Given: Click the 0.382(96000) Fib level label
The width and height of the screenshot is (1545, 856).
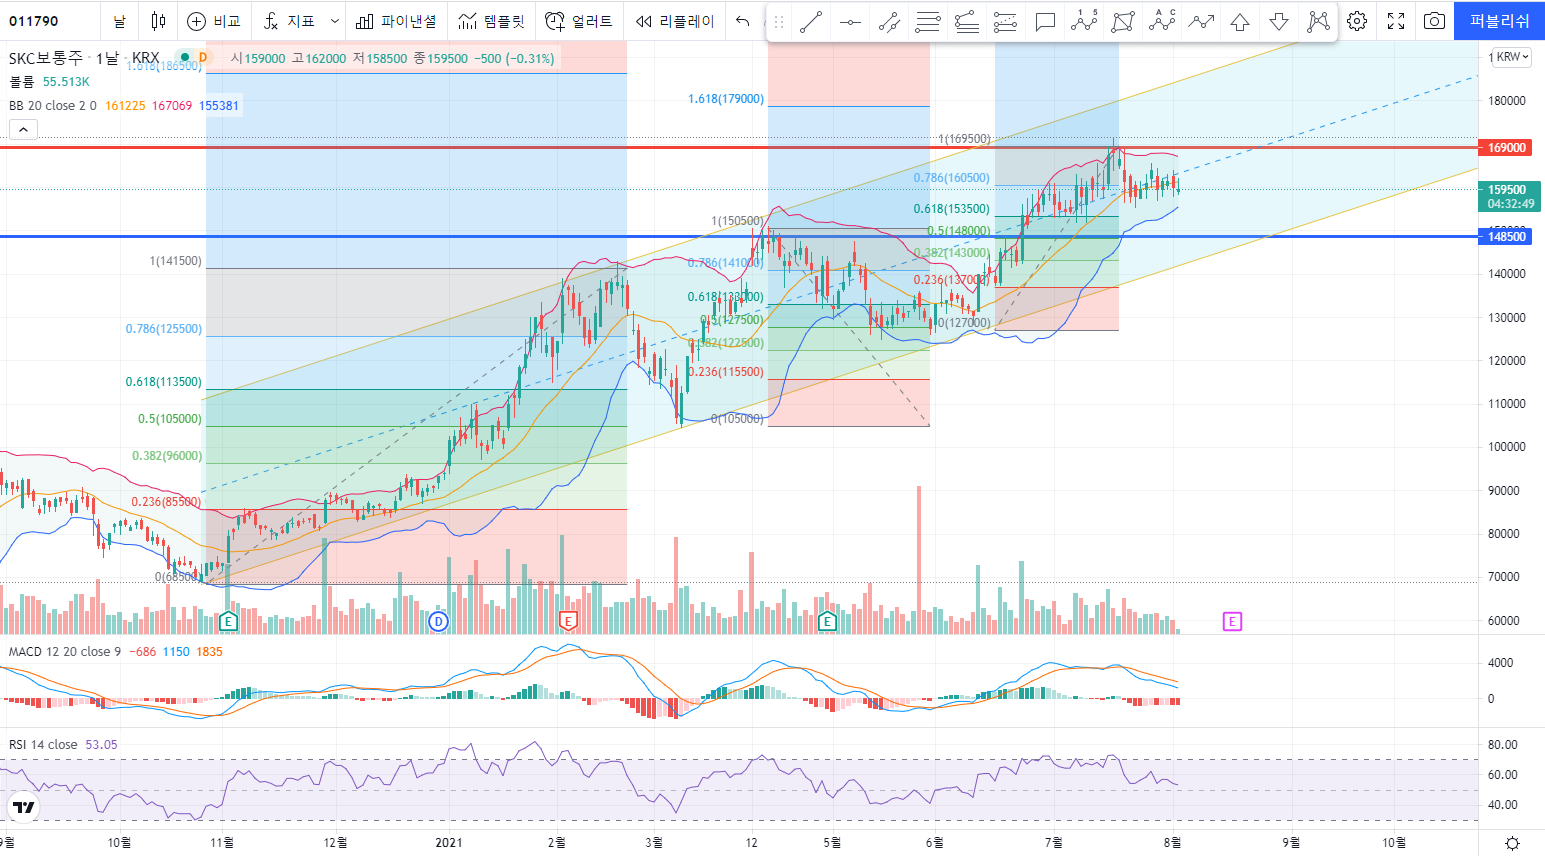Looking at the screenshot, I should 167,456.
